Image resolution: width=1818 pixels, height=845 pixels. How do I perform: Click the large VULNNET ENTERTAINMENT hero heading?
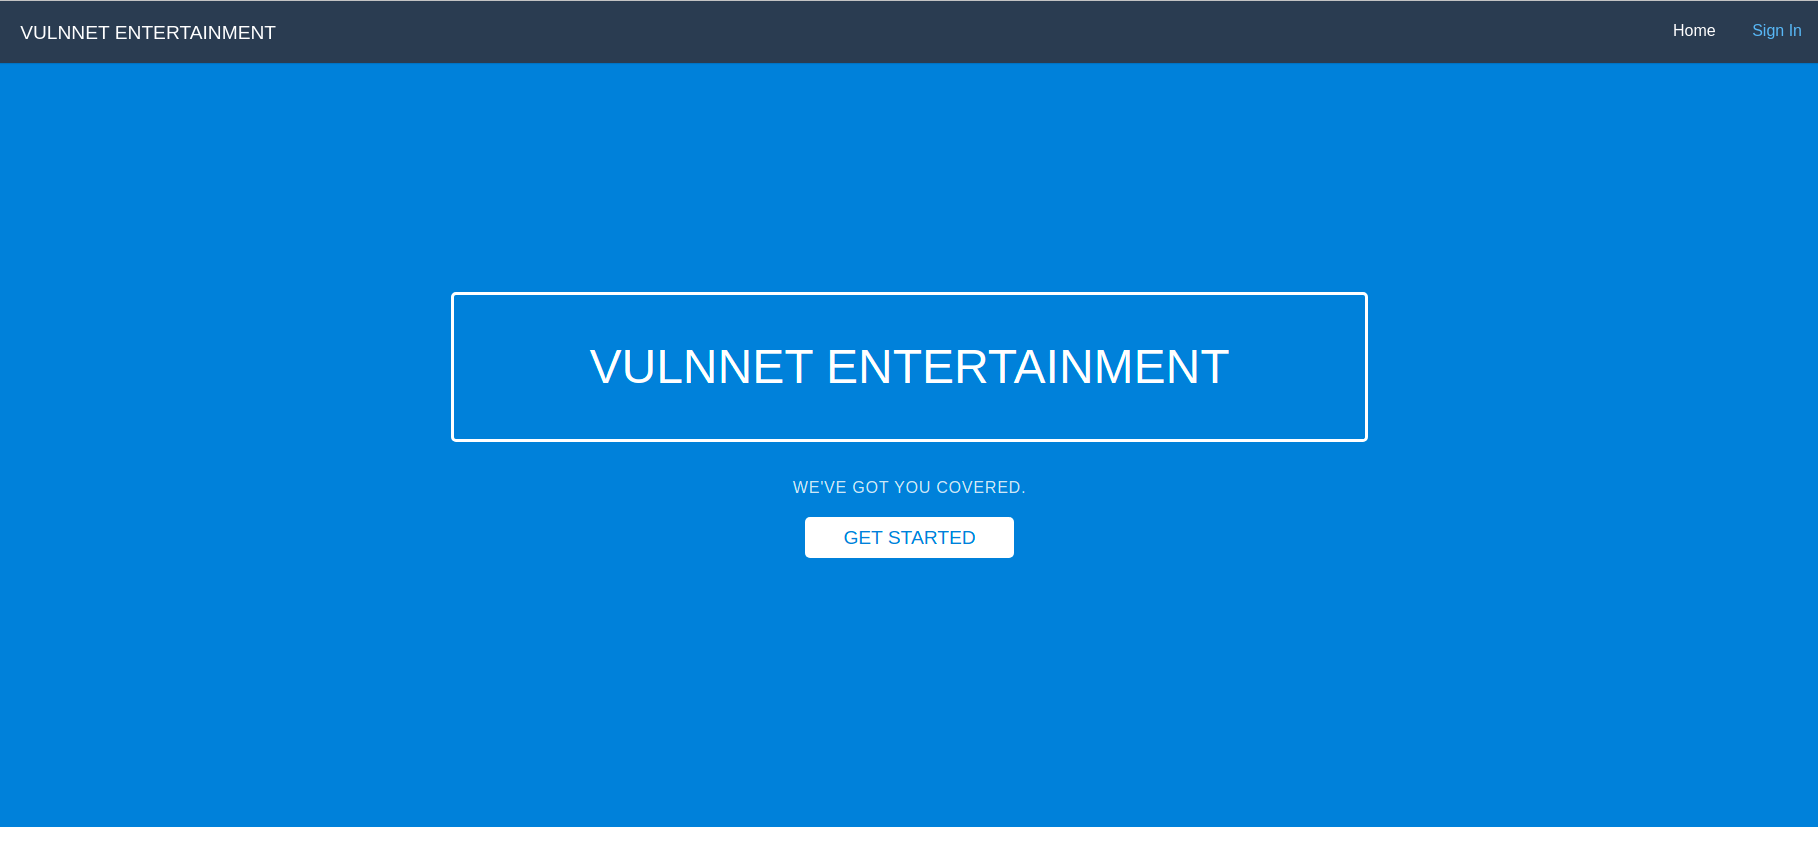(909, 367)
